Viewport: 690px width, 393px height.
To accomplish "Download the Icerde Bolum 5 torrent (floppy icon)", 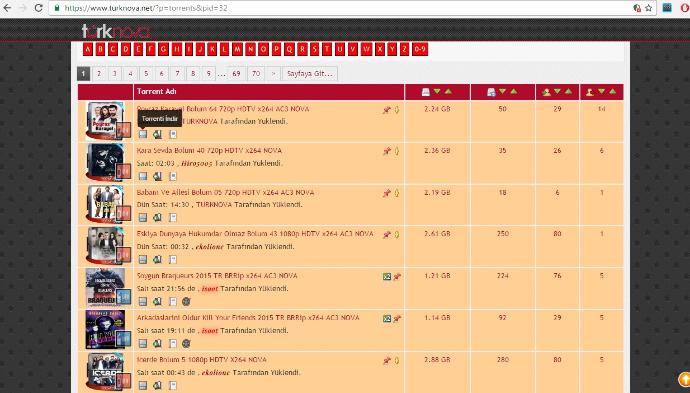I will pos(143,386).
